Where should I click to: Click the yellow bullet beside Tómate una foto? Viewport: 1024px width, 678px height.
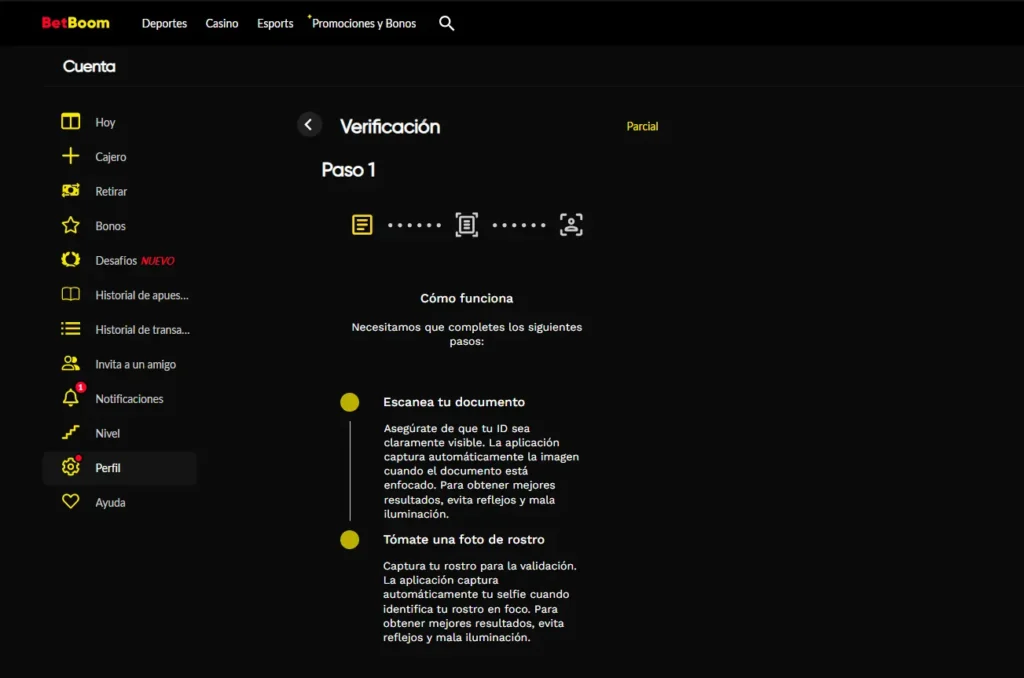[349, 540]
